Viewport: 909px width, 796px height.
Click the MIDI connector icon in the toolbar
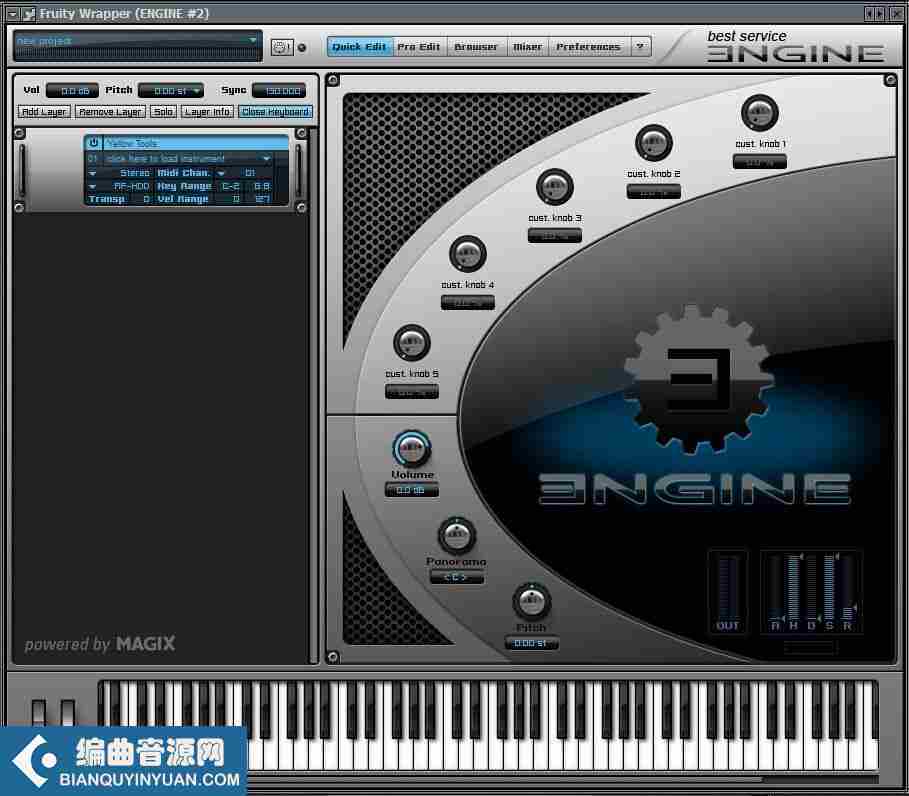[x=282, y=47]
